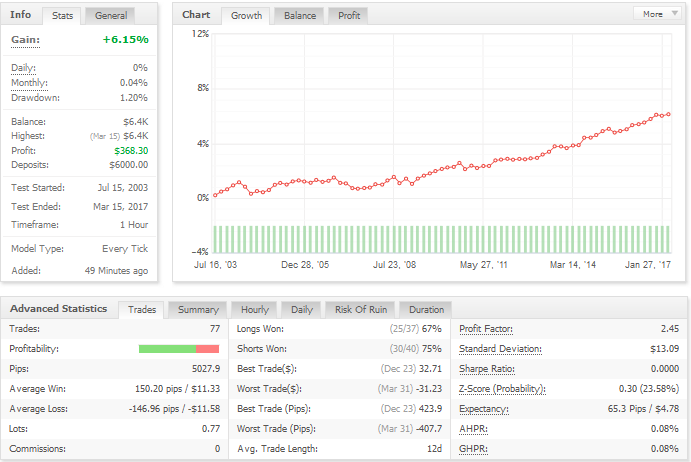
Task: Select the Profit chart tab
Action: 349,16
